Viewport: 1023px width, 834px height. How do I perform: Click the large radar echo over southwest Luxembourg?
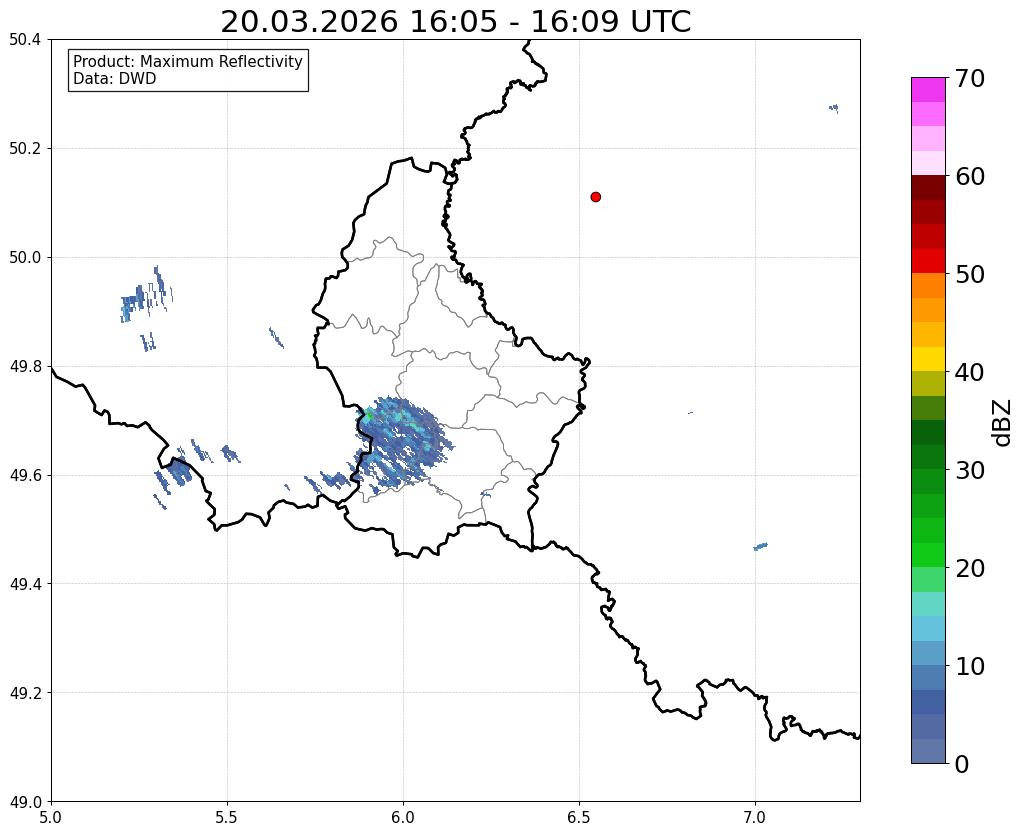click(x=405, y=442)
